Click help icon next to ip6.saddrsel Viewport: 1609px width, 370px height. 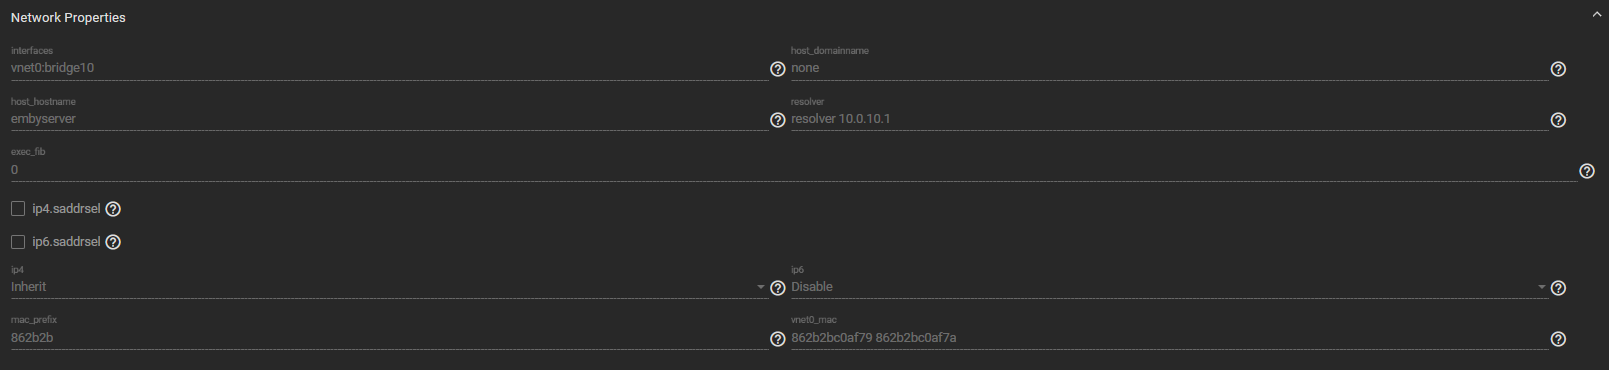pyautogui.click(x=113, y=242)
